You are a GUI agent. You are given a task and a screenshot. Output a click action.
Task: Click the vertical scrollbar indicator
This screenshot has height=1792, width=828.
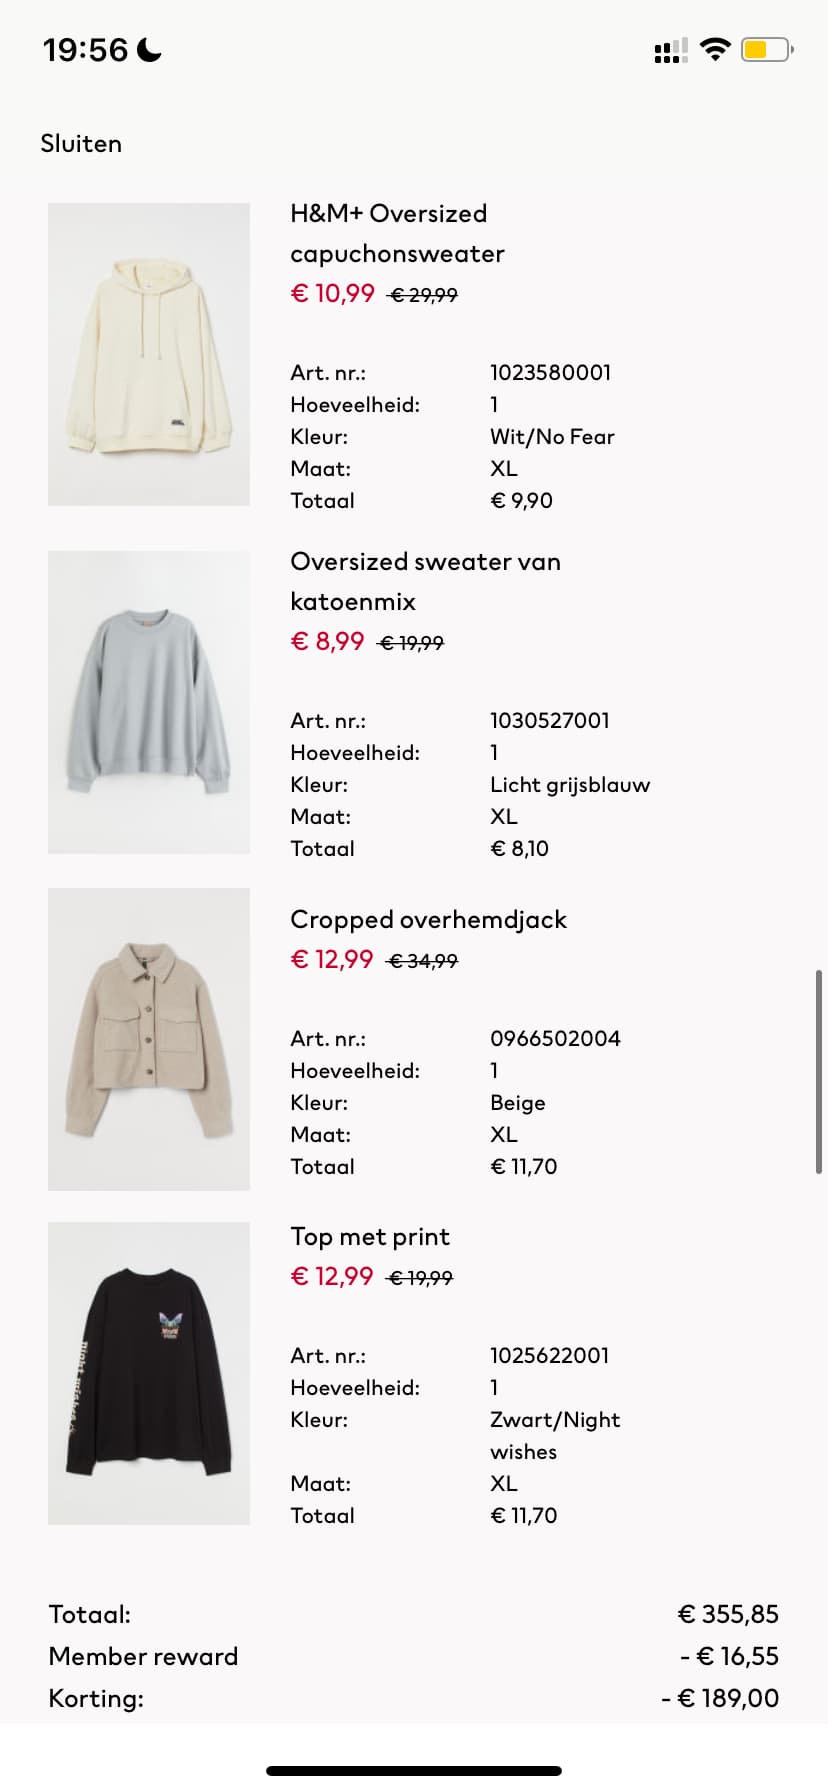click(x=819, y=1071)
